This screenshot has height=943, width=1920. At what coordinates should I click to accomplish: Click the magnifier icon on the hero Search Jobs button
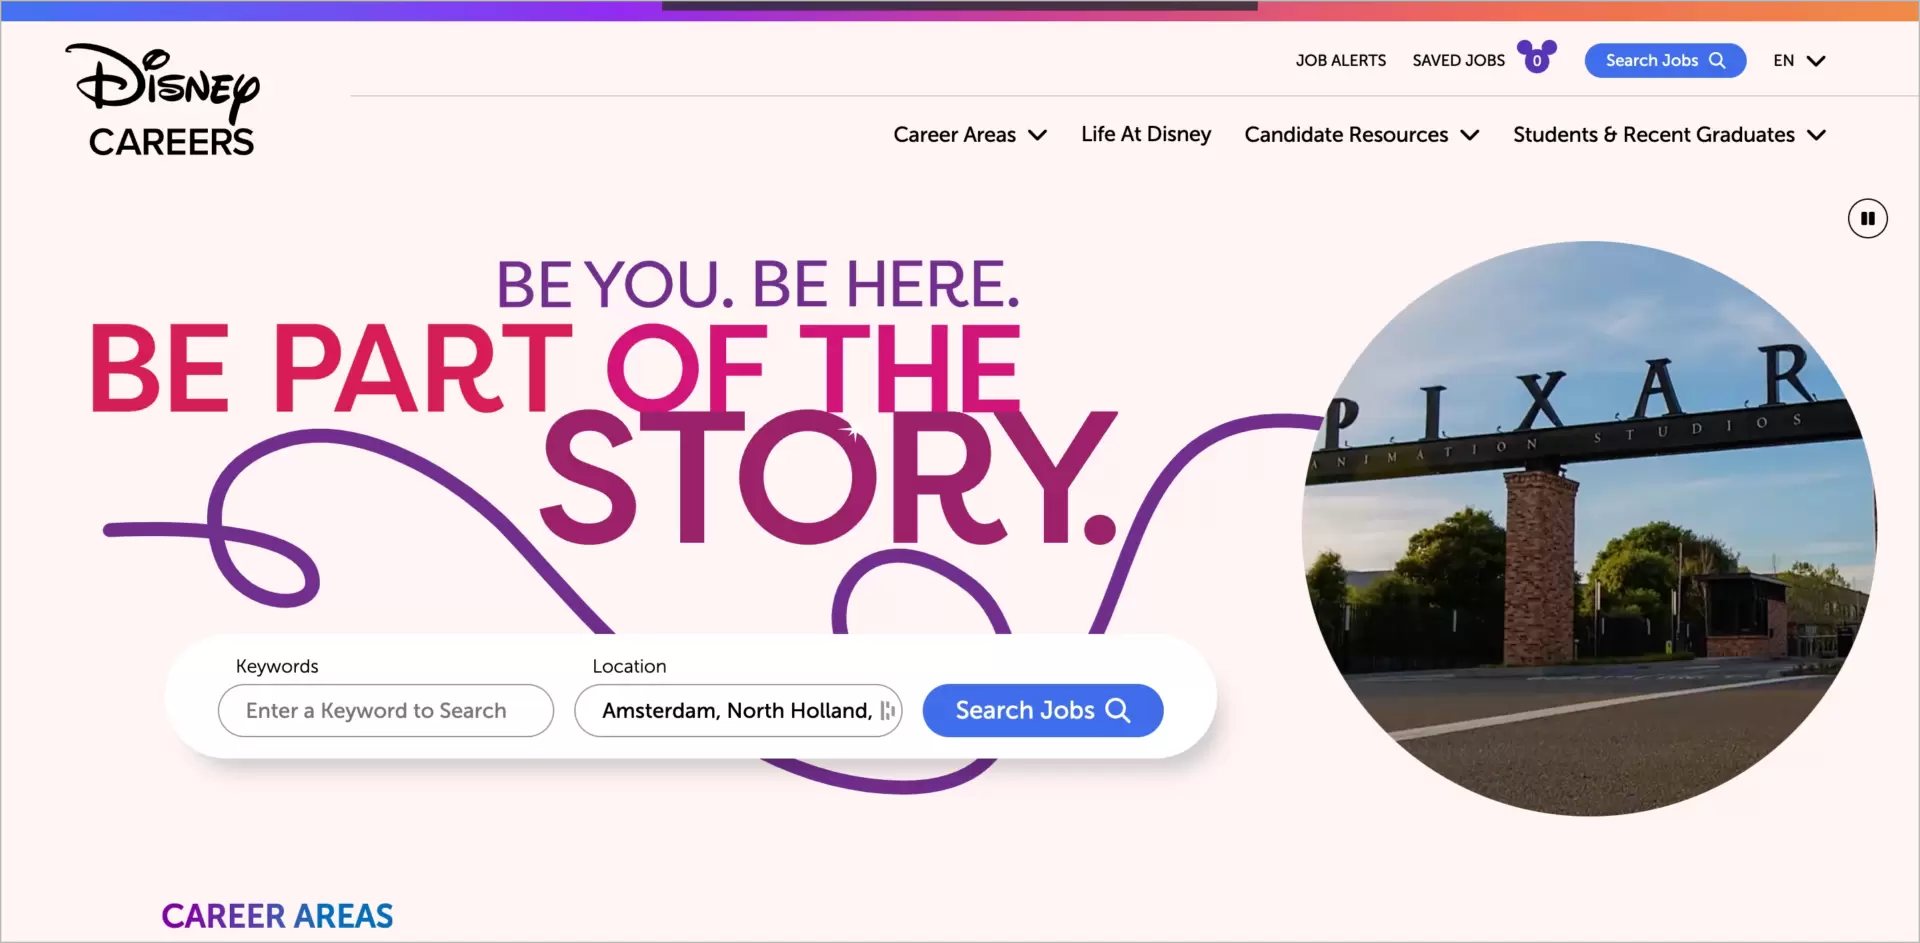1118,710
